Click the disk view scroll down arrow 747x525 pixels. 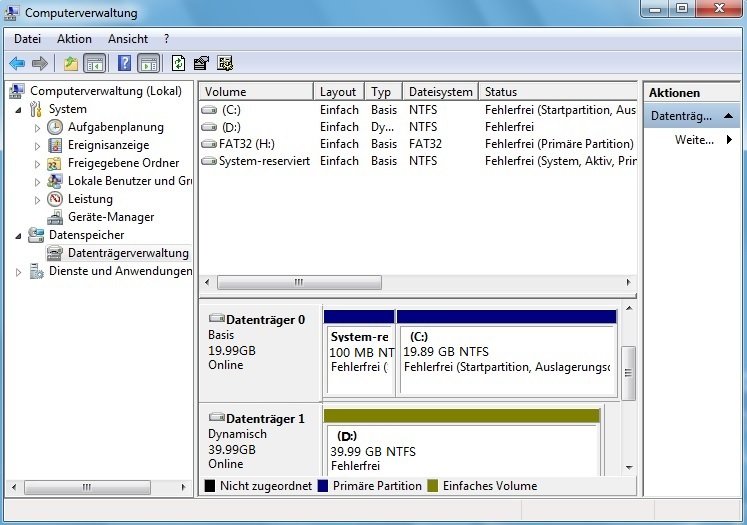coord(629,468)
